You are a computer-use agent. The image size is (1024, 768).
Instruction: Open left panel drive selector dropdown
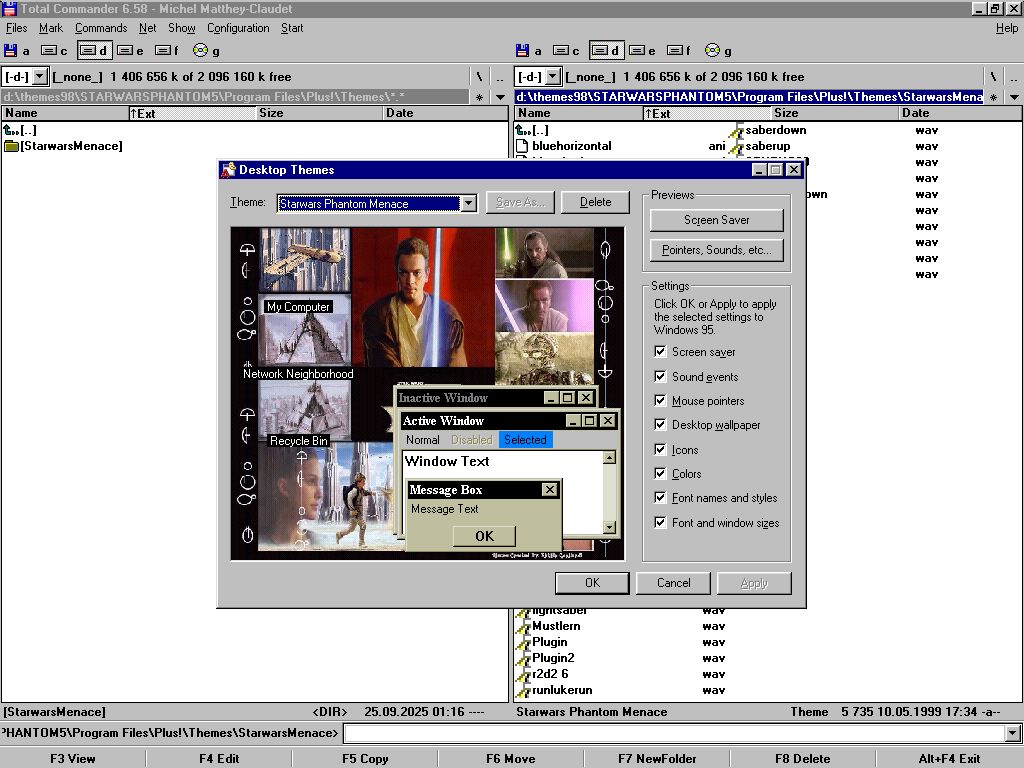tap(40, 76)
